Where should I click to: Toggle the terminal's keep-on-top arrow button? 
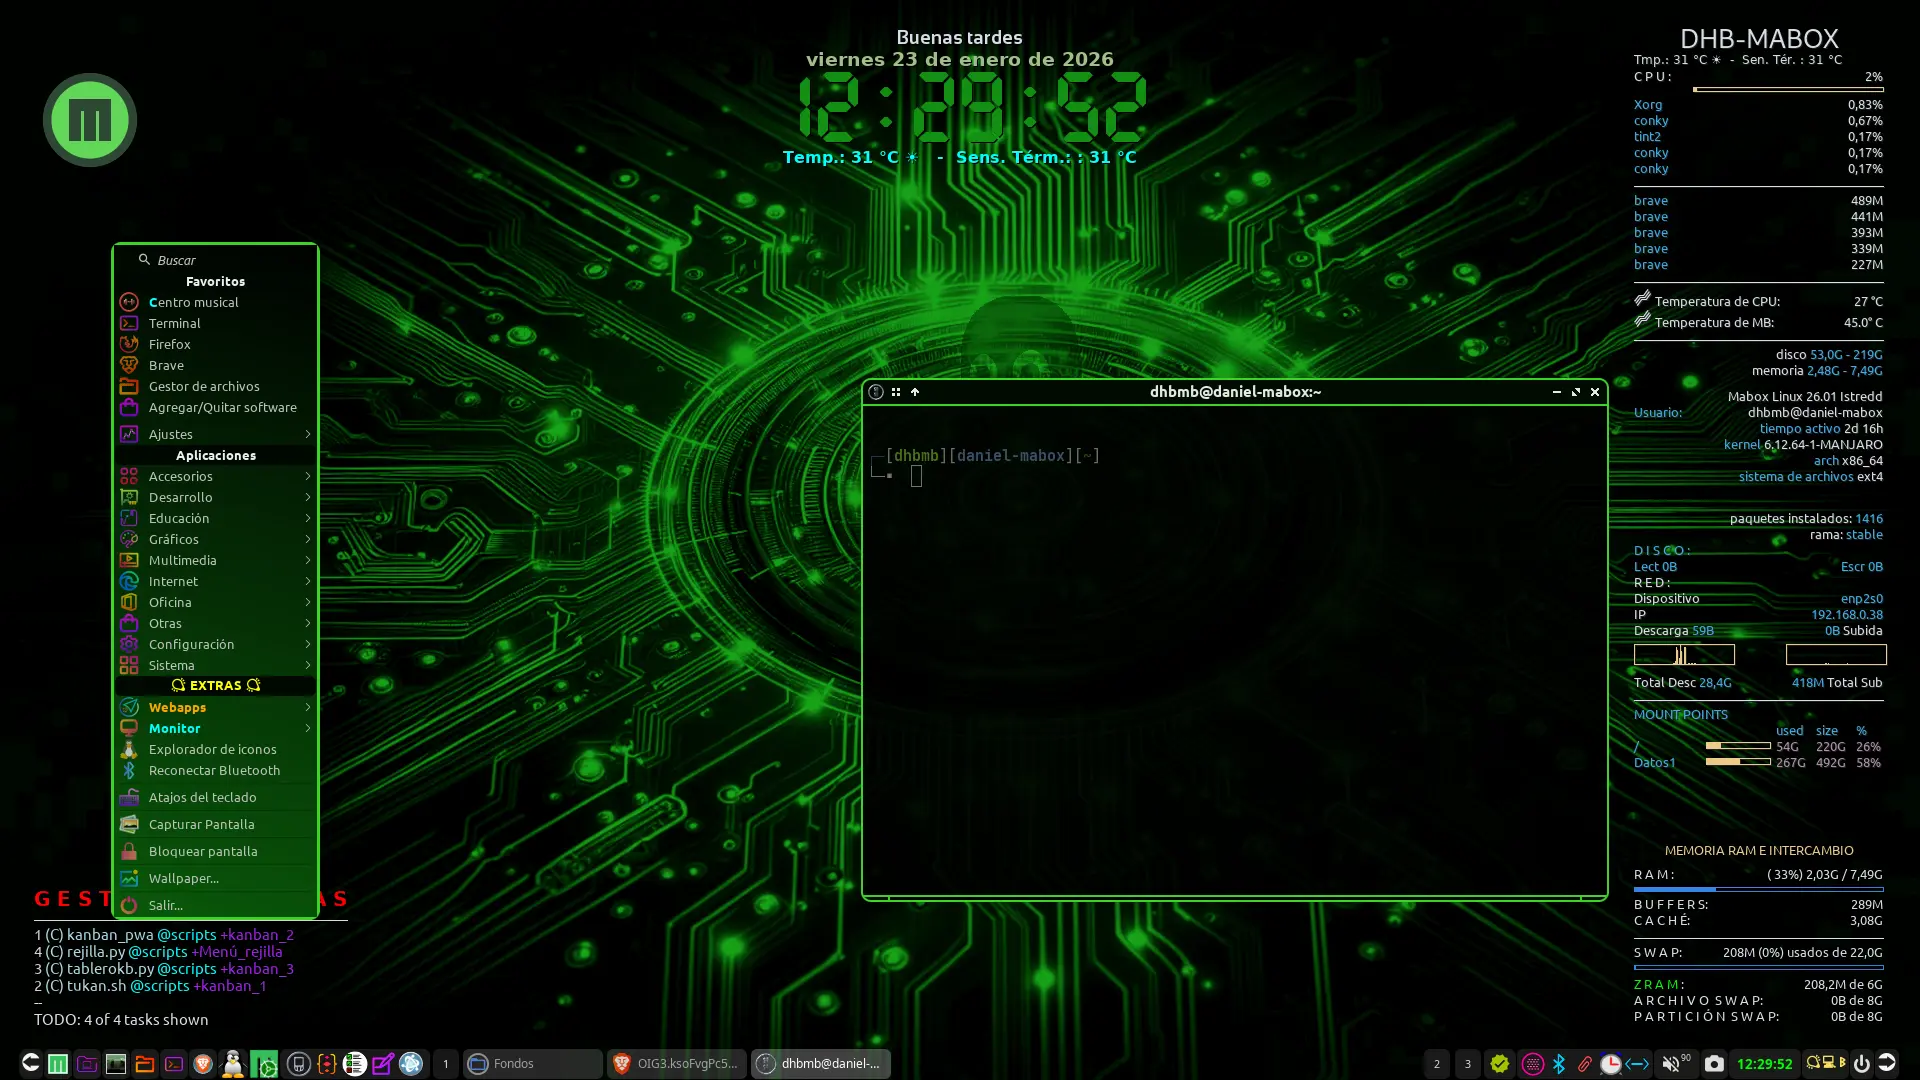[x=915, y=392]
